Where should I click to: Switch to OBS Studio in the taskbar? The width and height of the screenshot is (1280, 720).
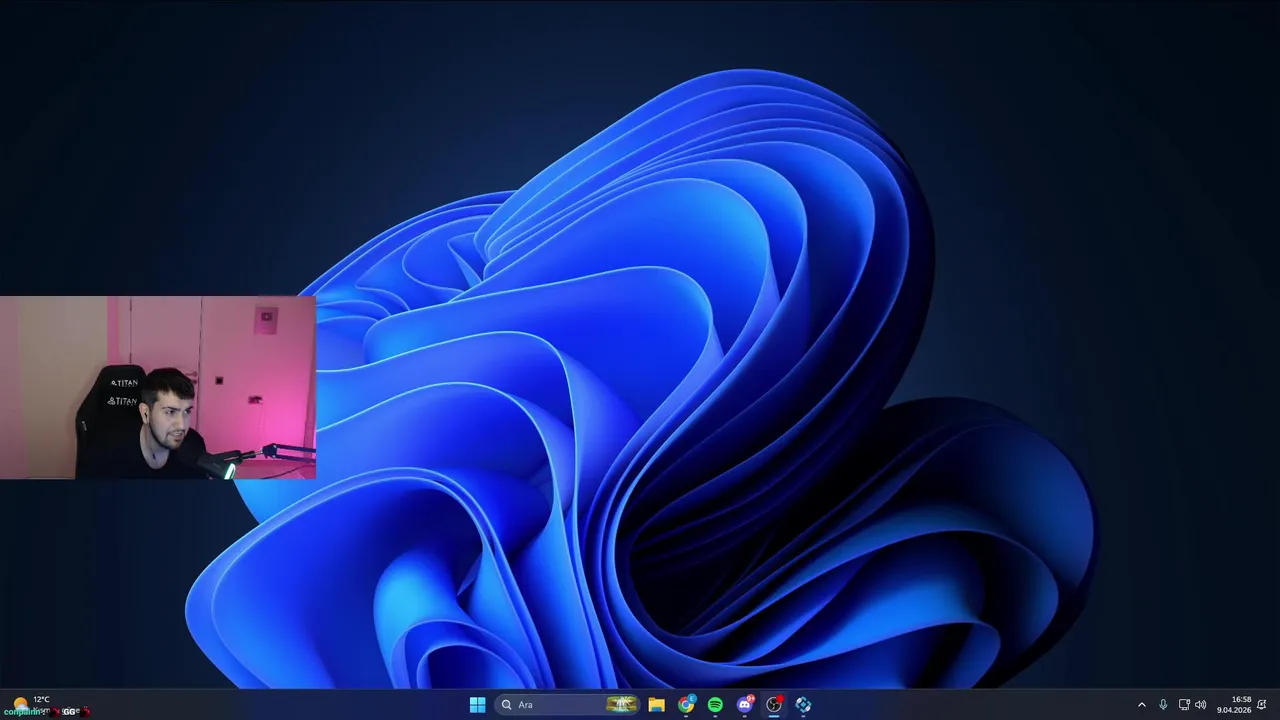[774, 705]
